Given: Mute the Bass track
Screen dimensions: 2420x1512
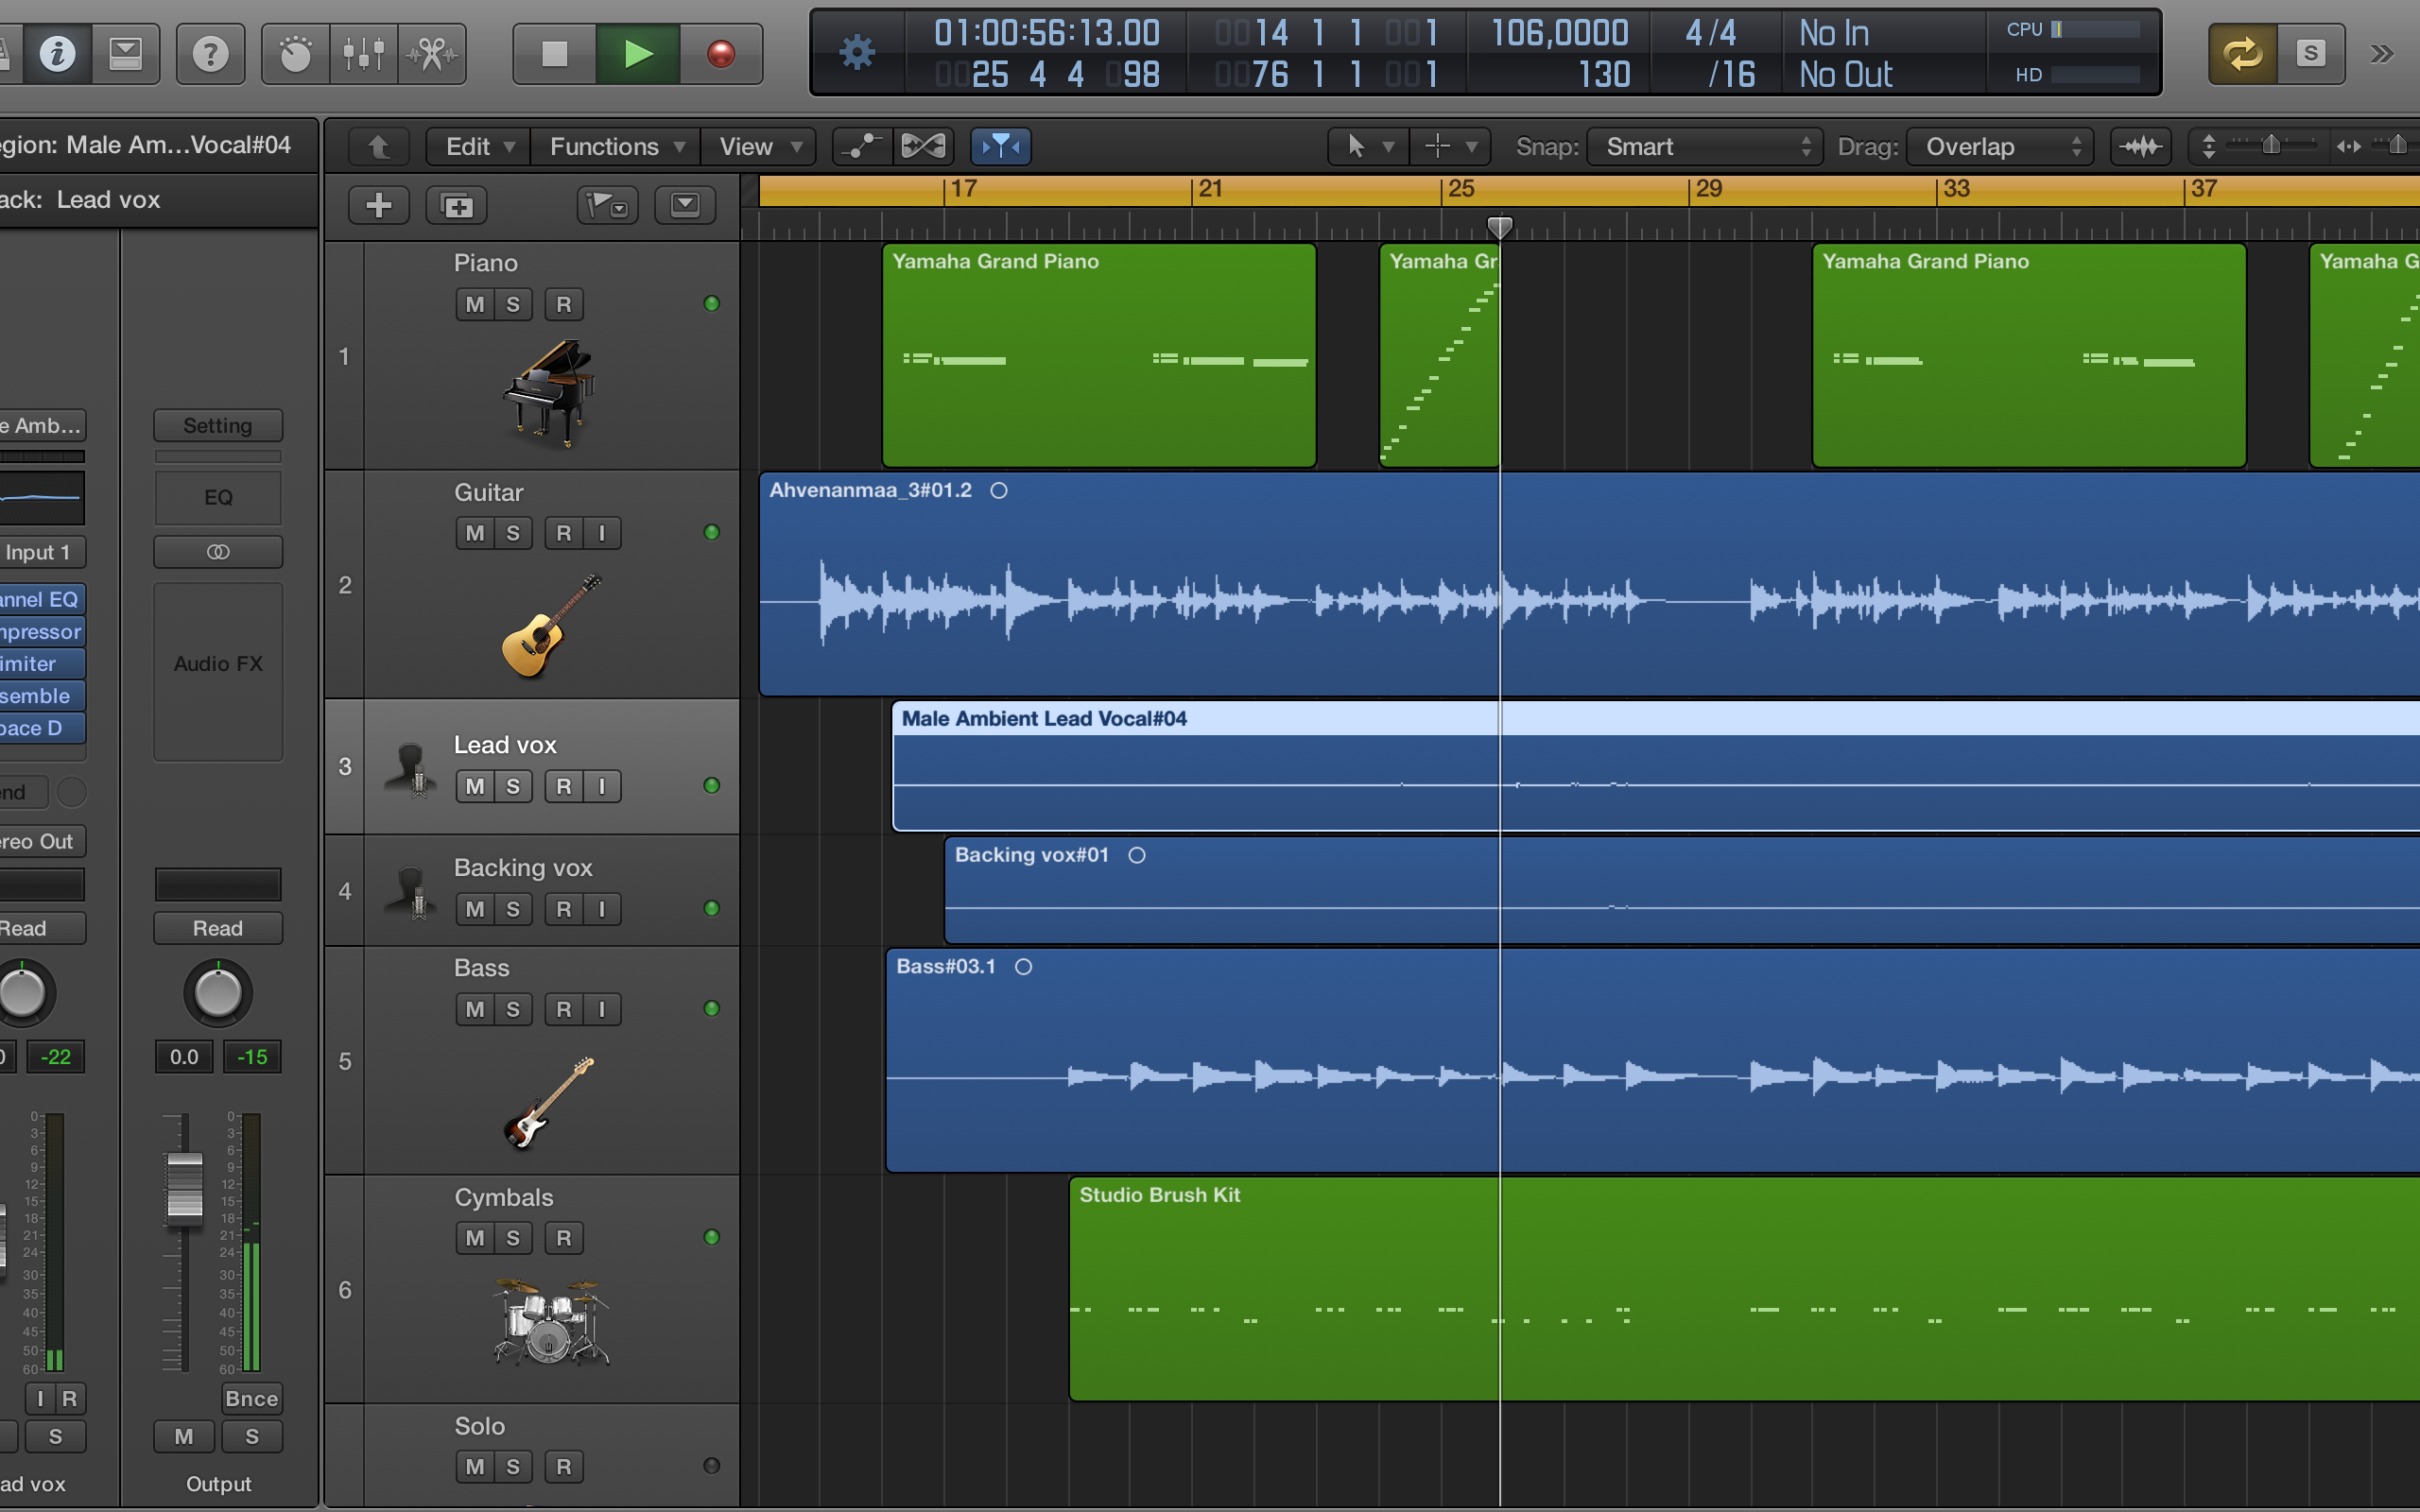Looking at the screenshot, I should coord(475,1009).
